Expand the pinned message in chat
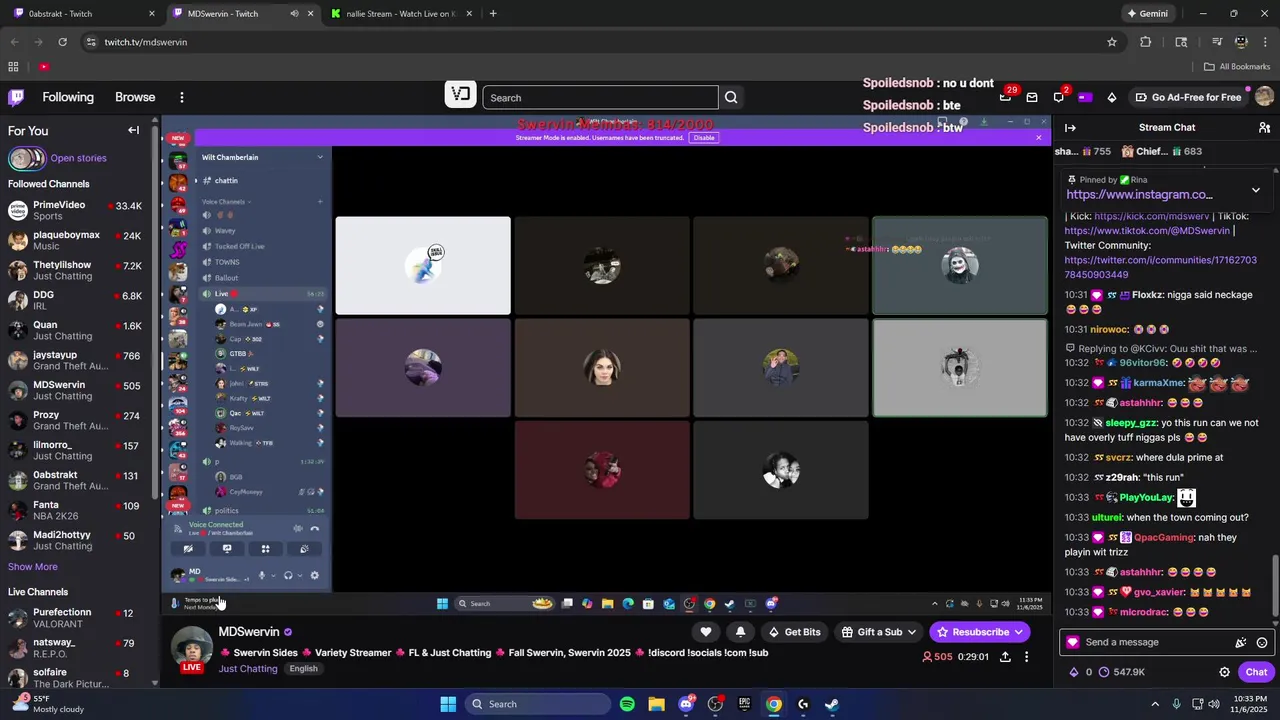1280x720 pixels. coord(1256,190)
